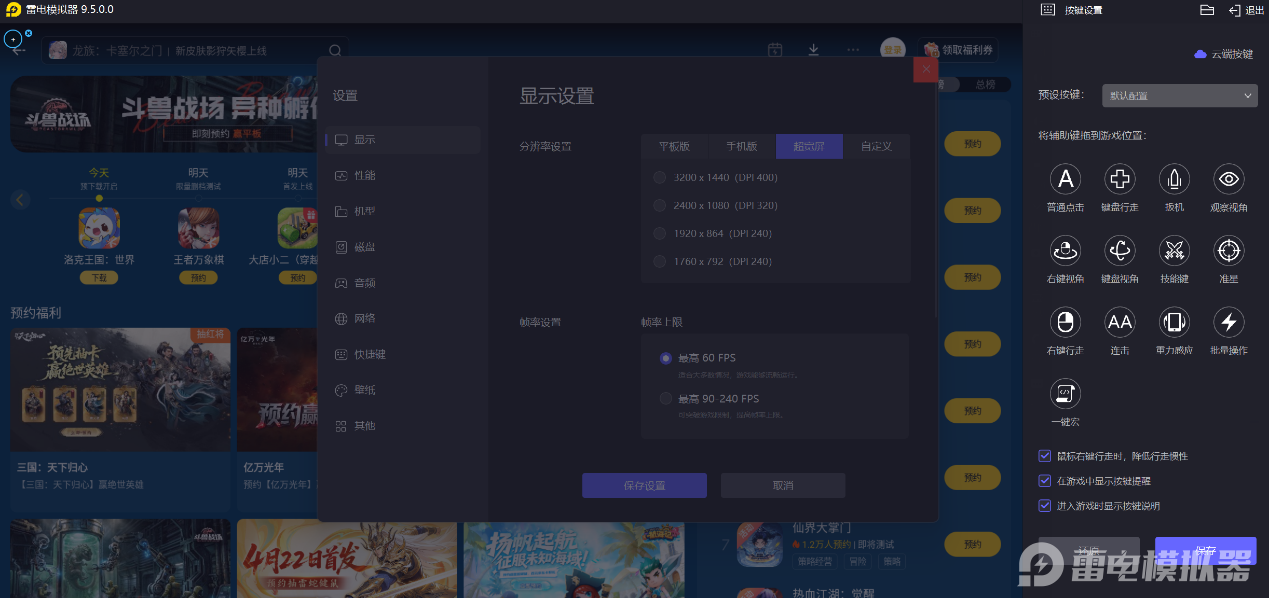The width and height of the screenshot is (1269, 598).
Task: Click the search magnifier icon
Action: [x=335, y=50]
